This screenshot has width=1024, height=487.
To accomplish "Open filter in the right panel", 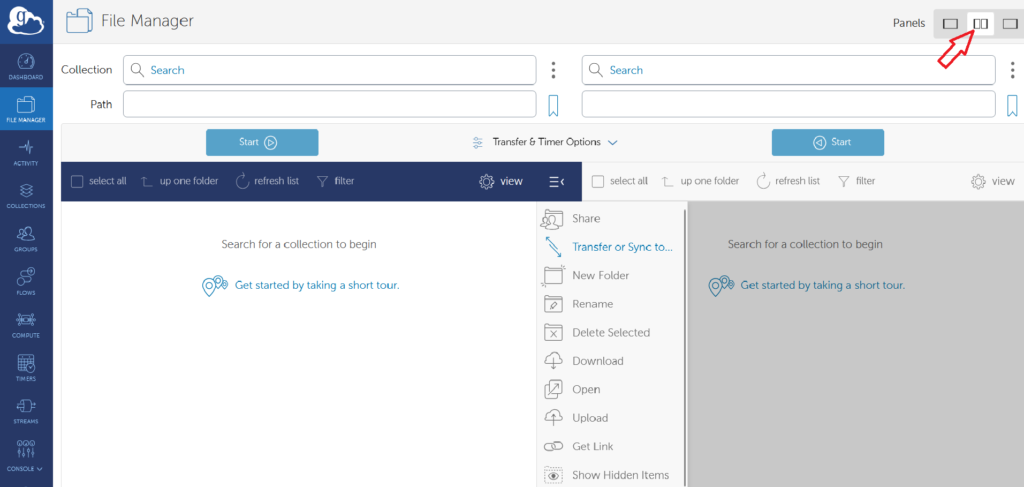I will 856,181.
